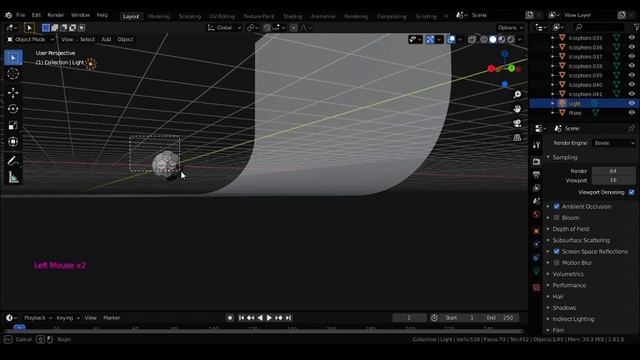Open the View Layer properties tab
The height and width of the screenshot is (360, 640).
pyautogui.click(x=536, y=188)
